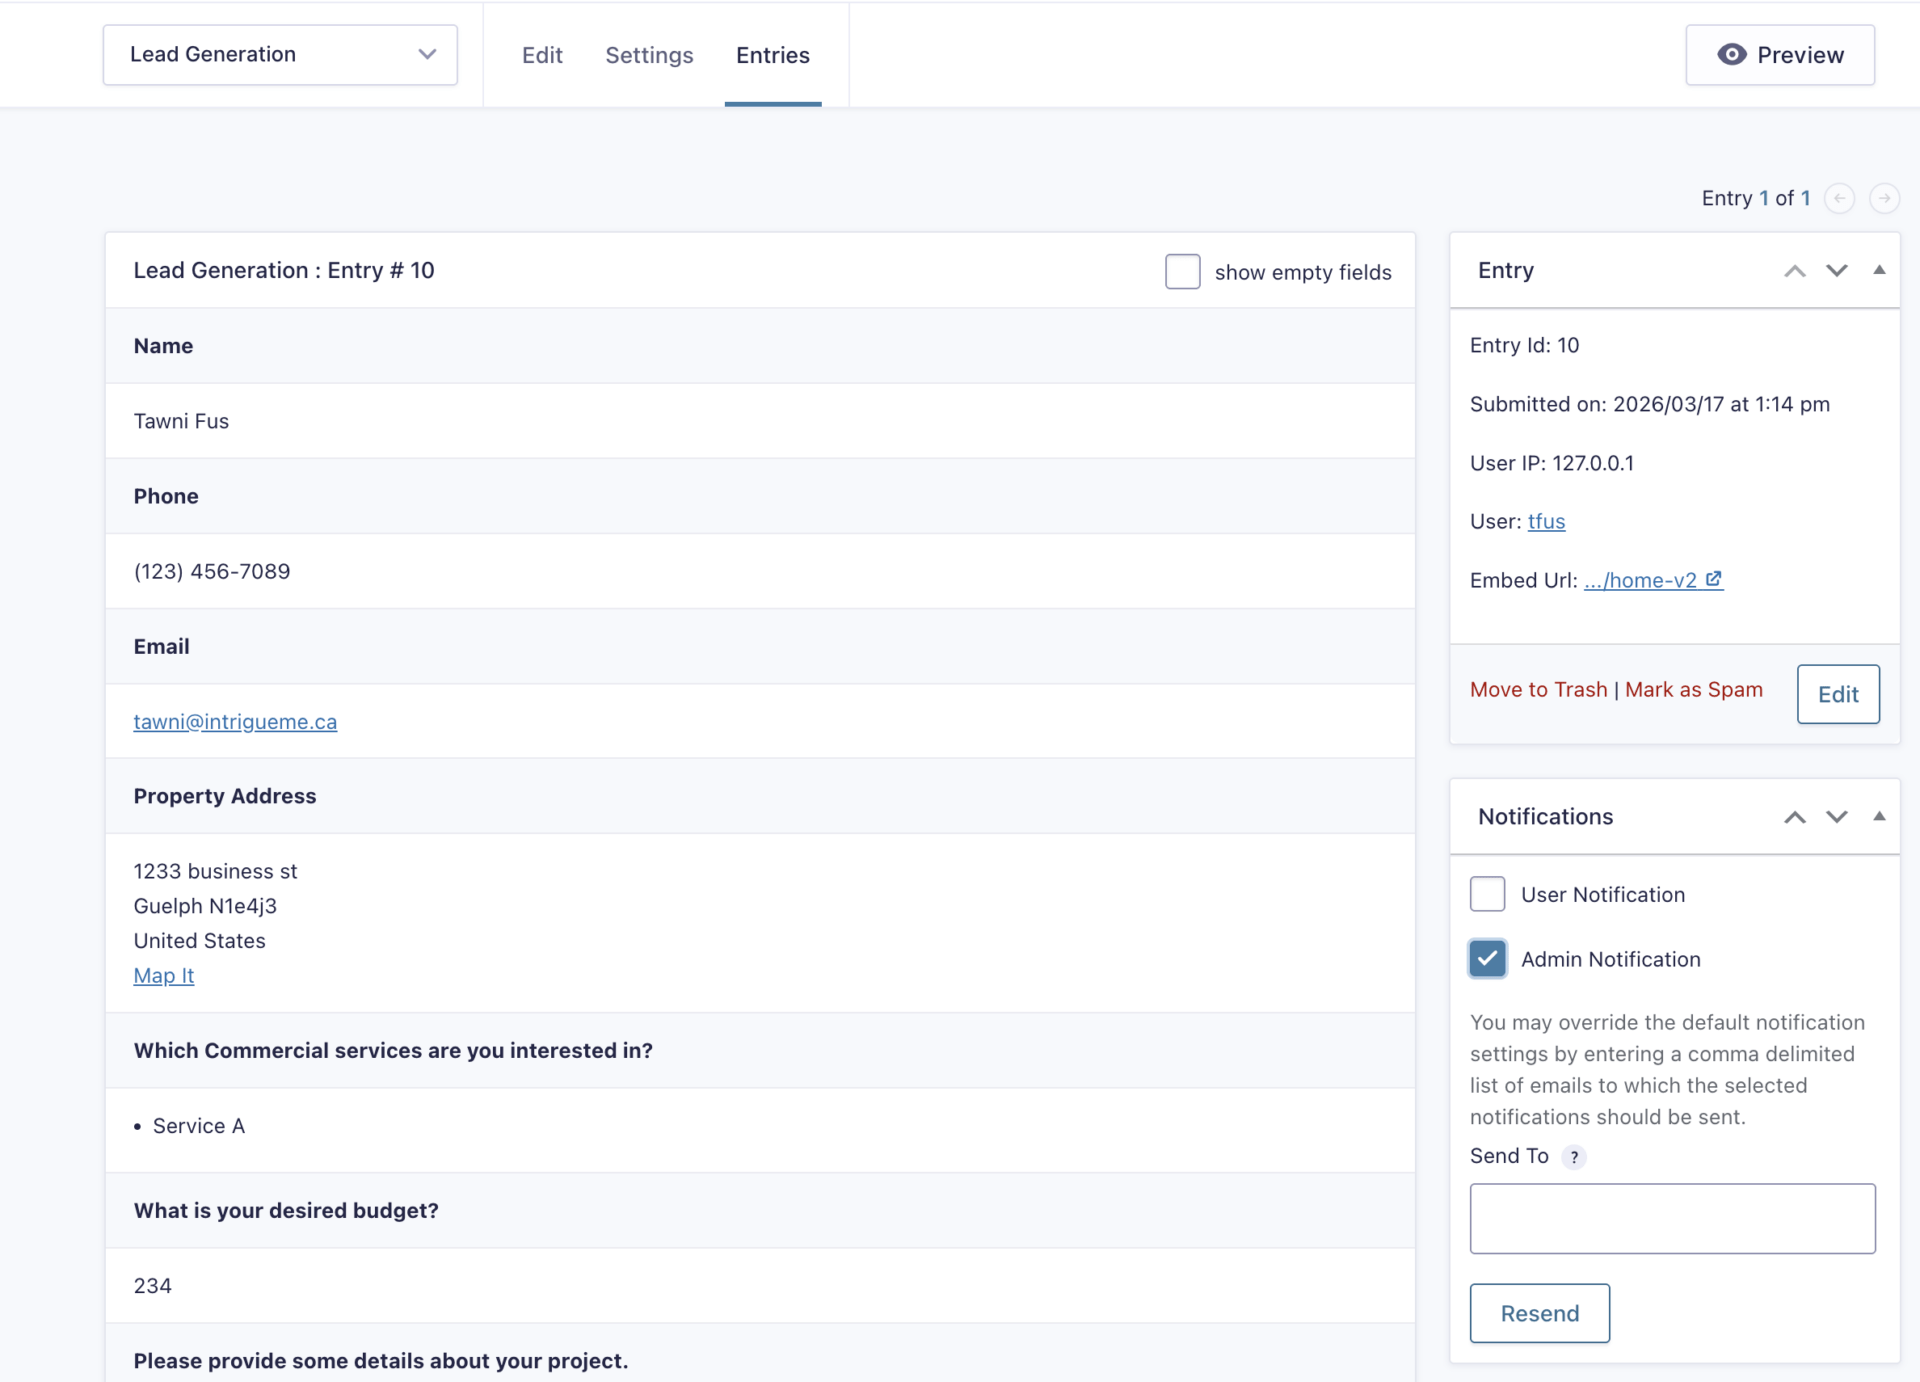Open the Embed Url external link icon

click(x=1714, y=579)
